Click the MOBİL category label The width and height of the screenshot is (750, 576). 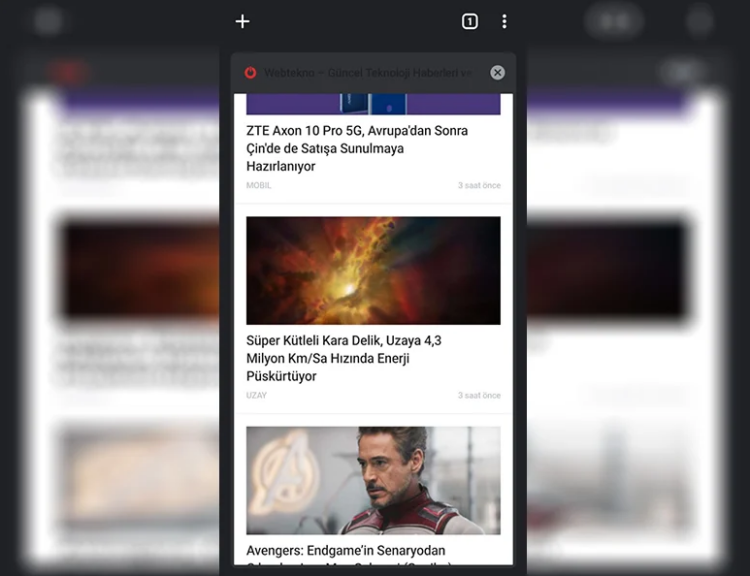click(x=259, y=185)
